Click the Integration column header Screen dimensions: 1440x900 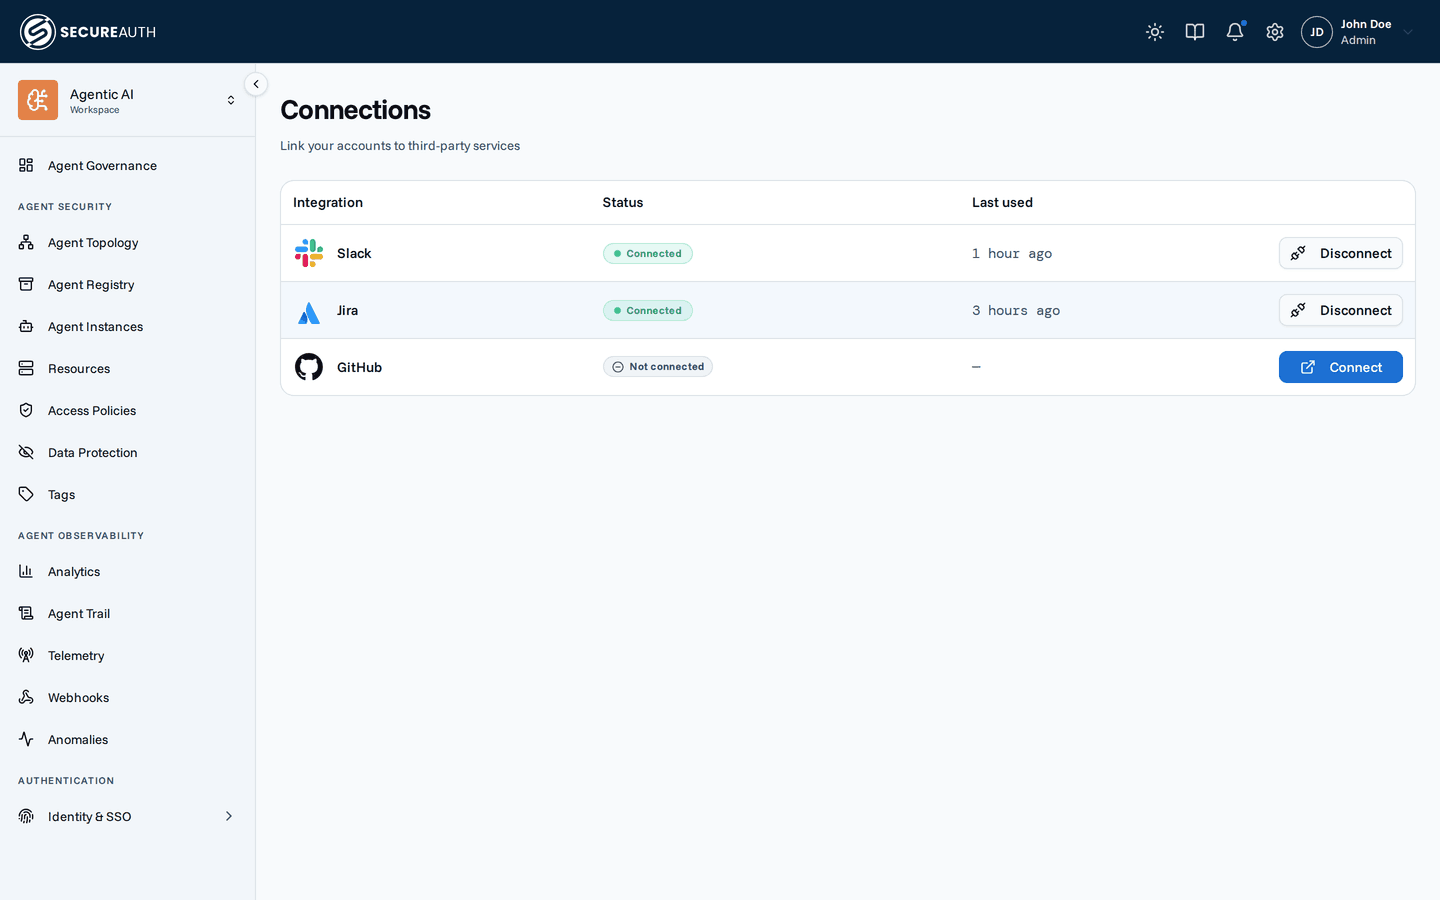pos(328,202)
